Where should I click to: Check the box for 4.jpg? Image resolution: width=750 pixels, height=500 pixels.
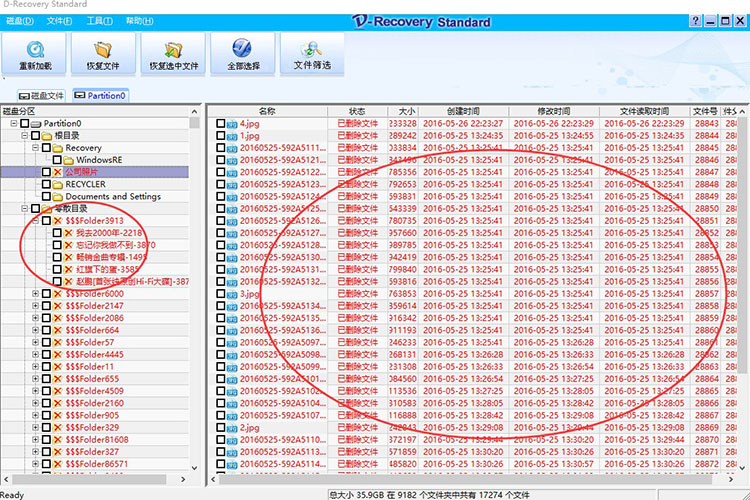pyautogui.click(x=221, y=123)
